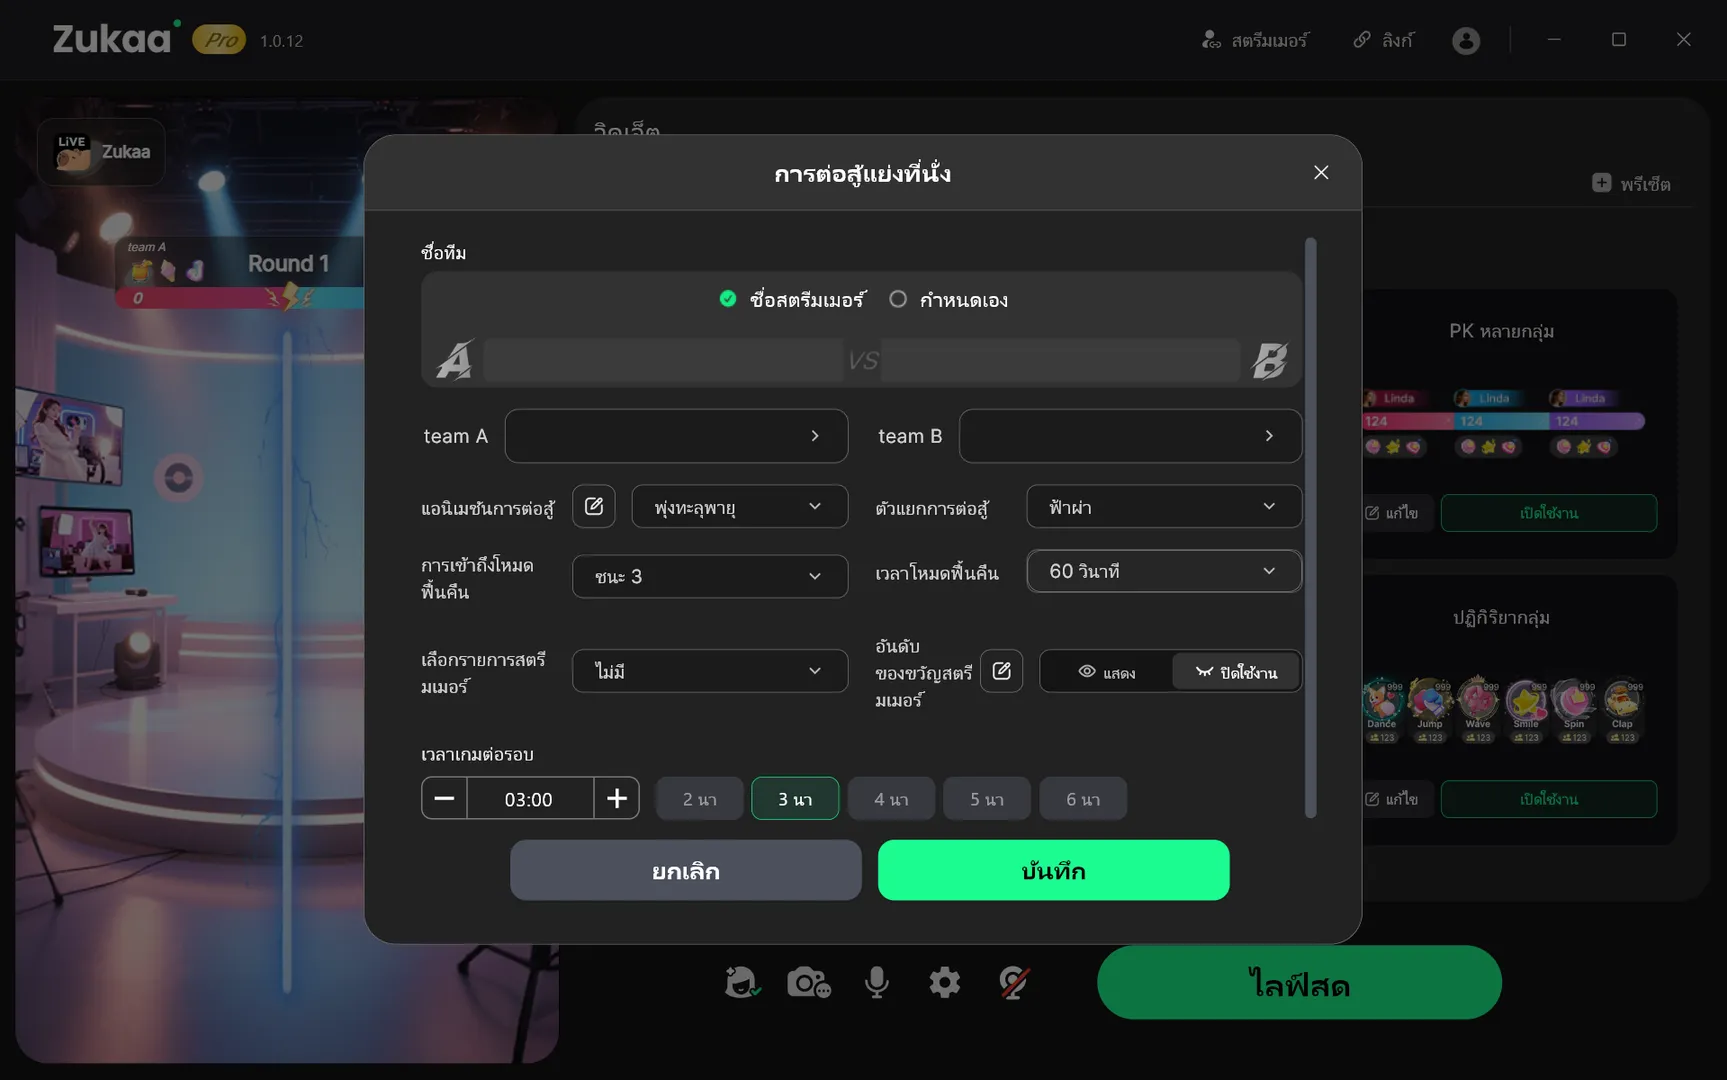Increase round time with plus button
Viewport: 1727px width, 1080px height.
click(617, 798)
